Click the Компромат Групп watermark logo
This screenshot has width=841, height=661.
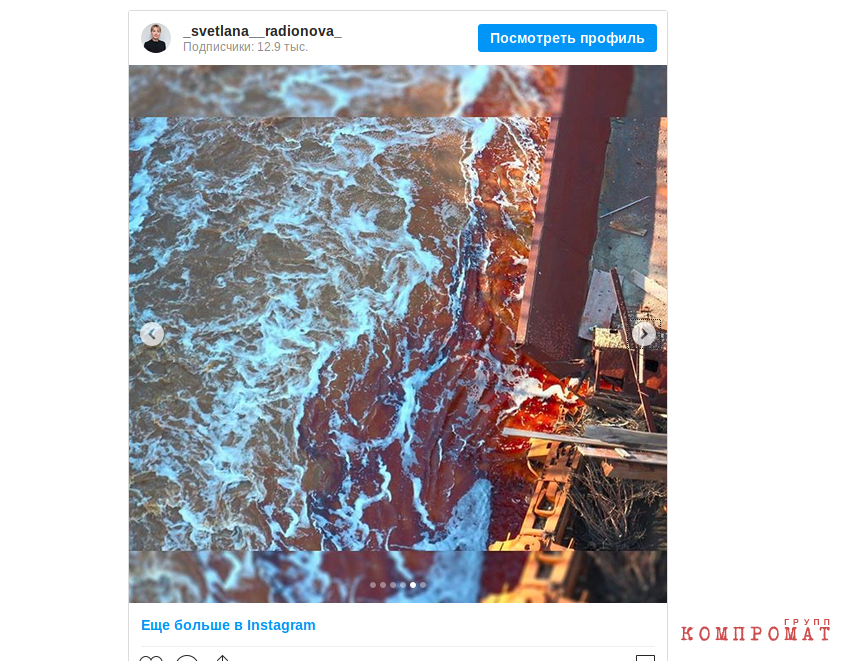coord(756,630)
